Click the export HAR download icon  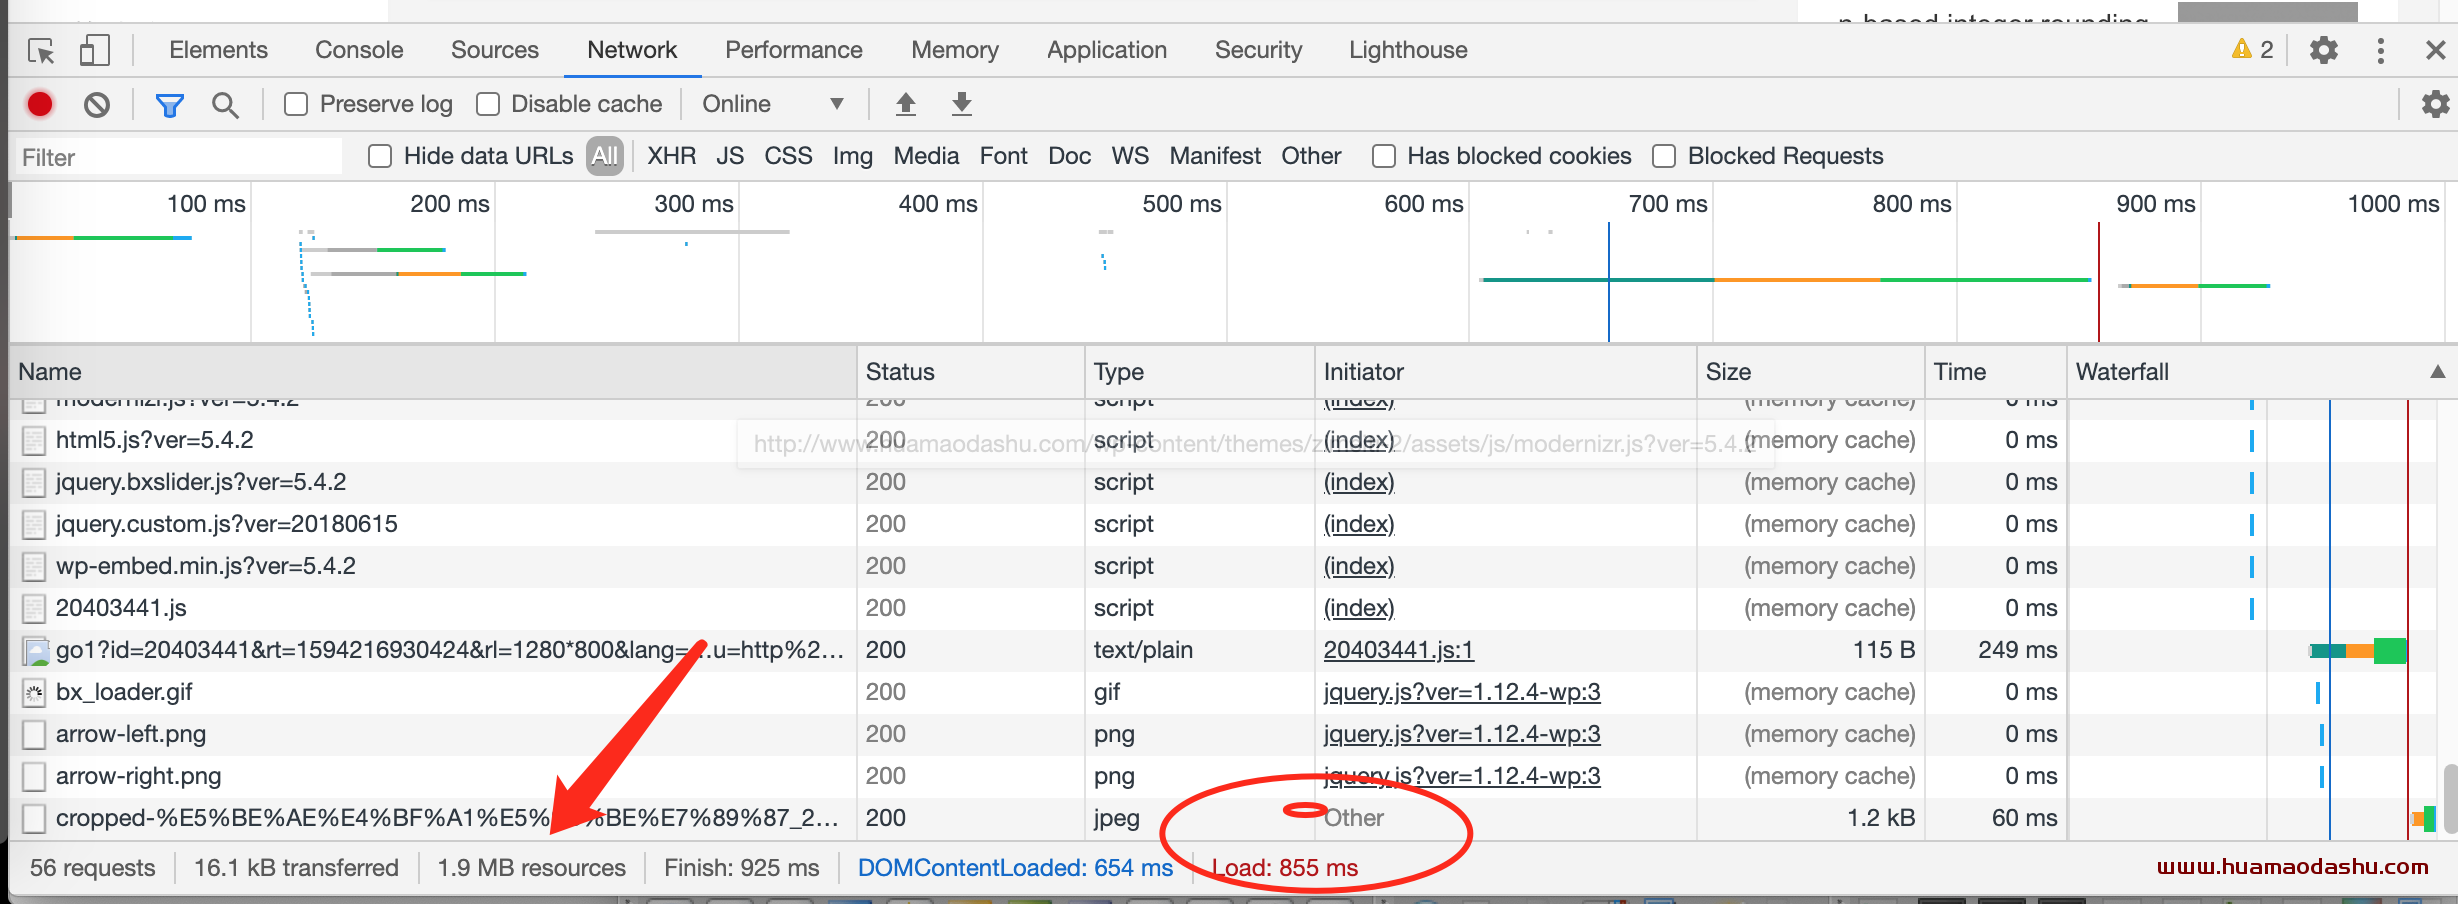pyautogui.click(x=962, y=104)
